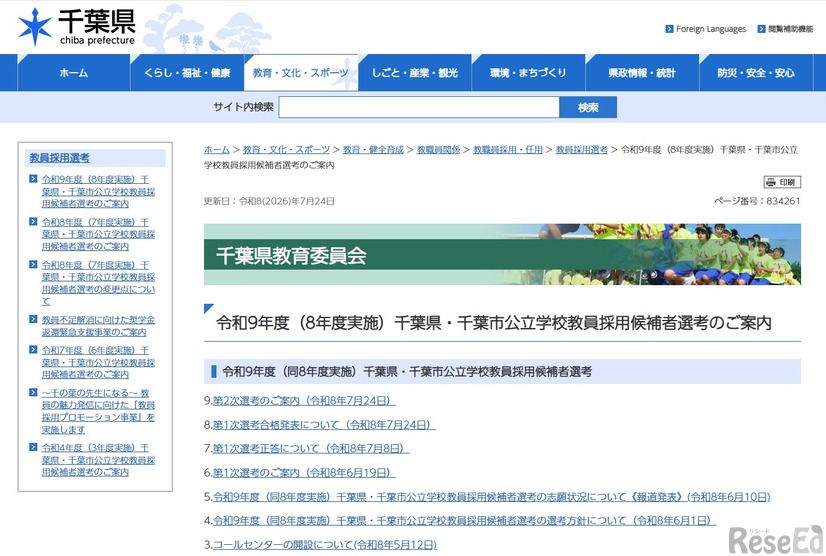The width and height of the screenshot is (826, 556).
Task: Click arrow icon beside 閲覧補助機能
Action: pyautogui.click(x=761, y=29)
